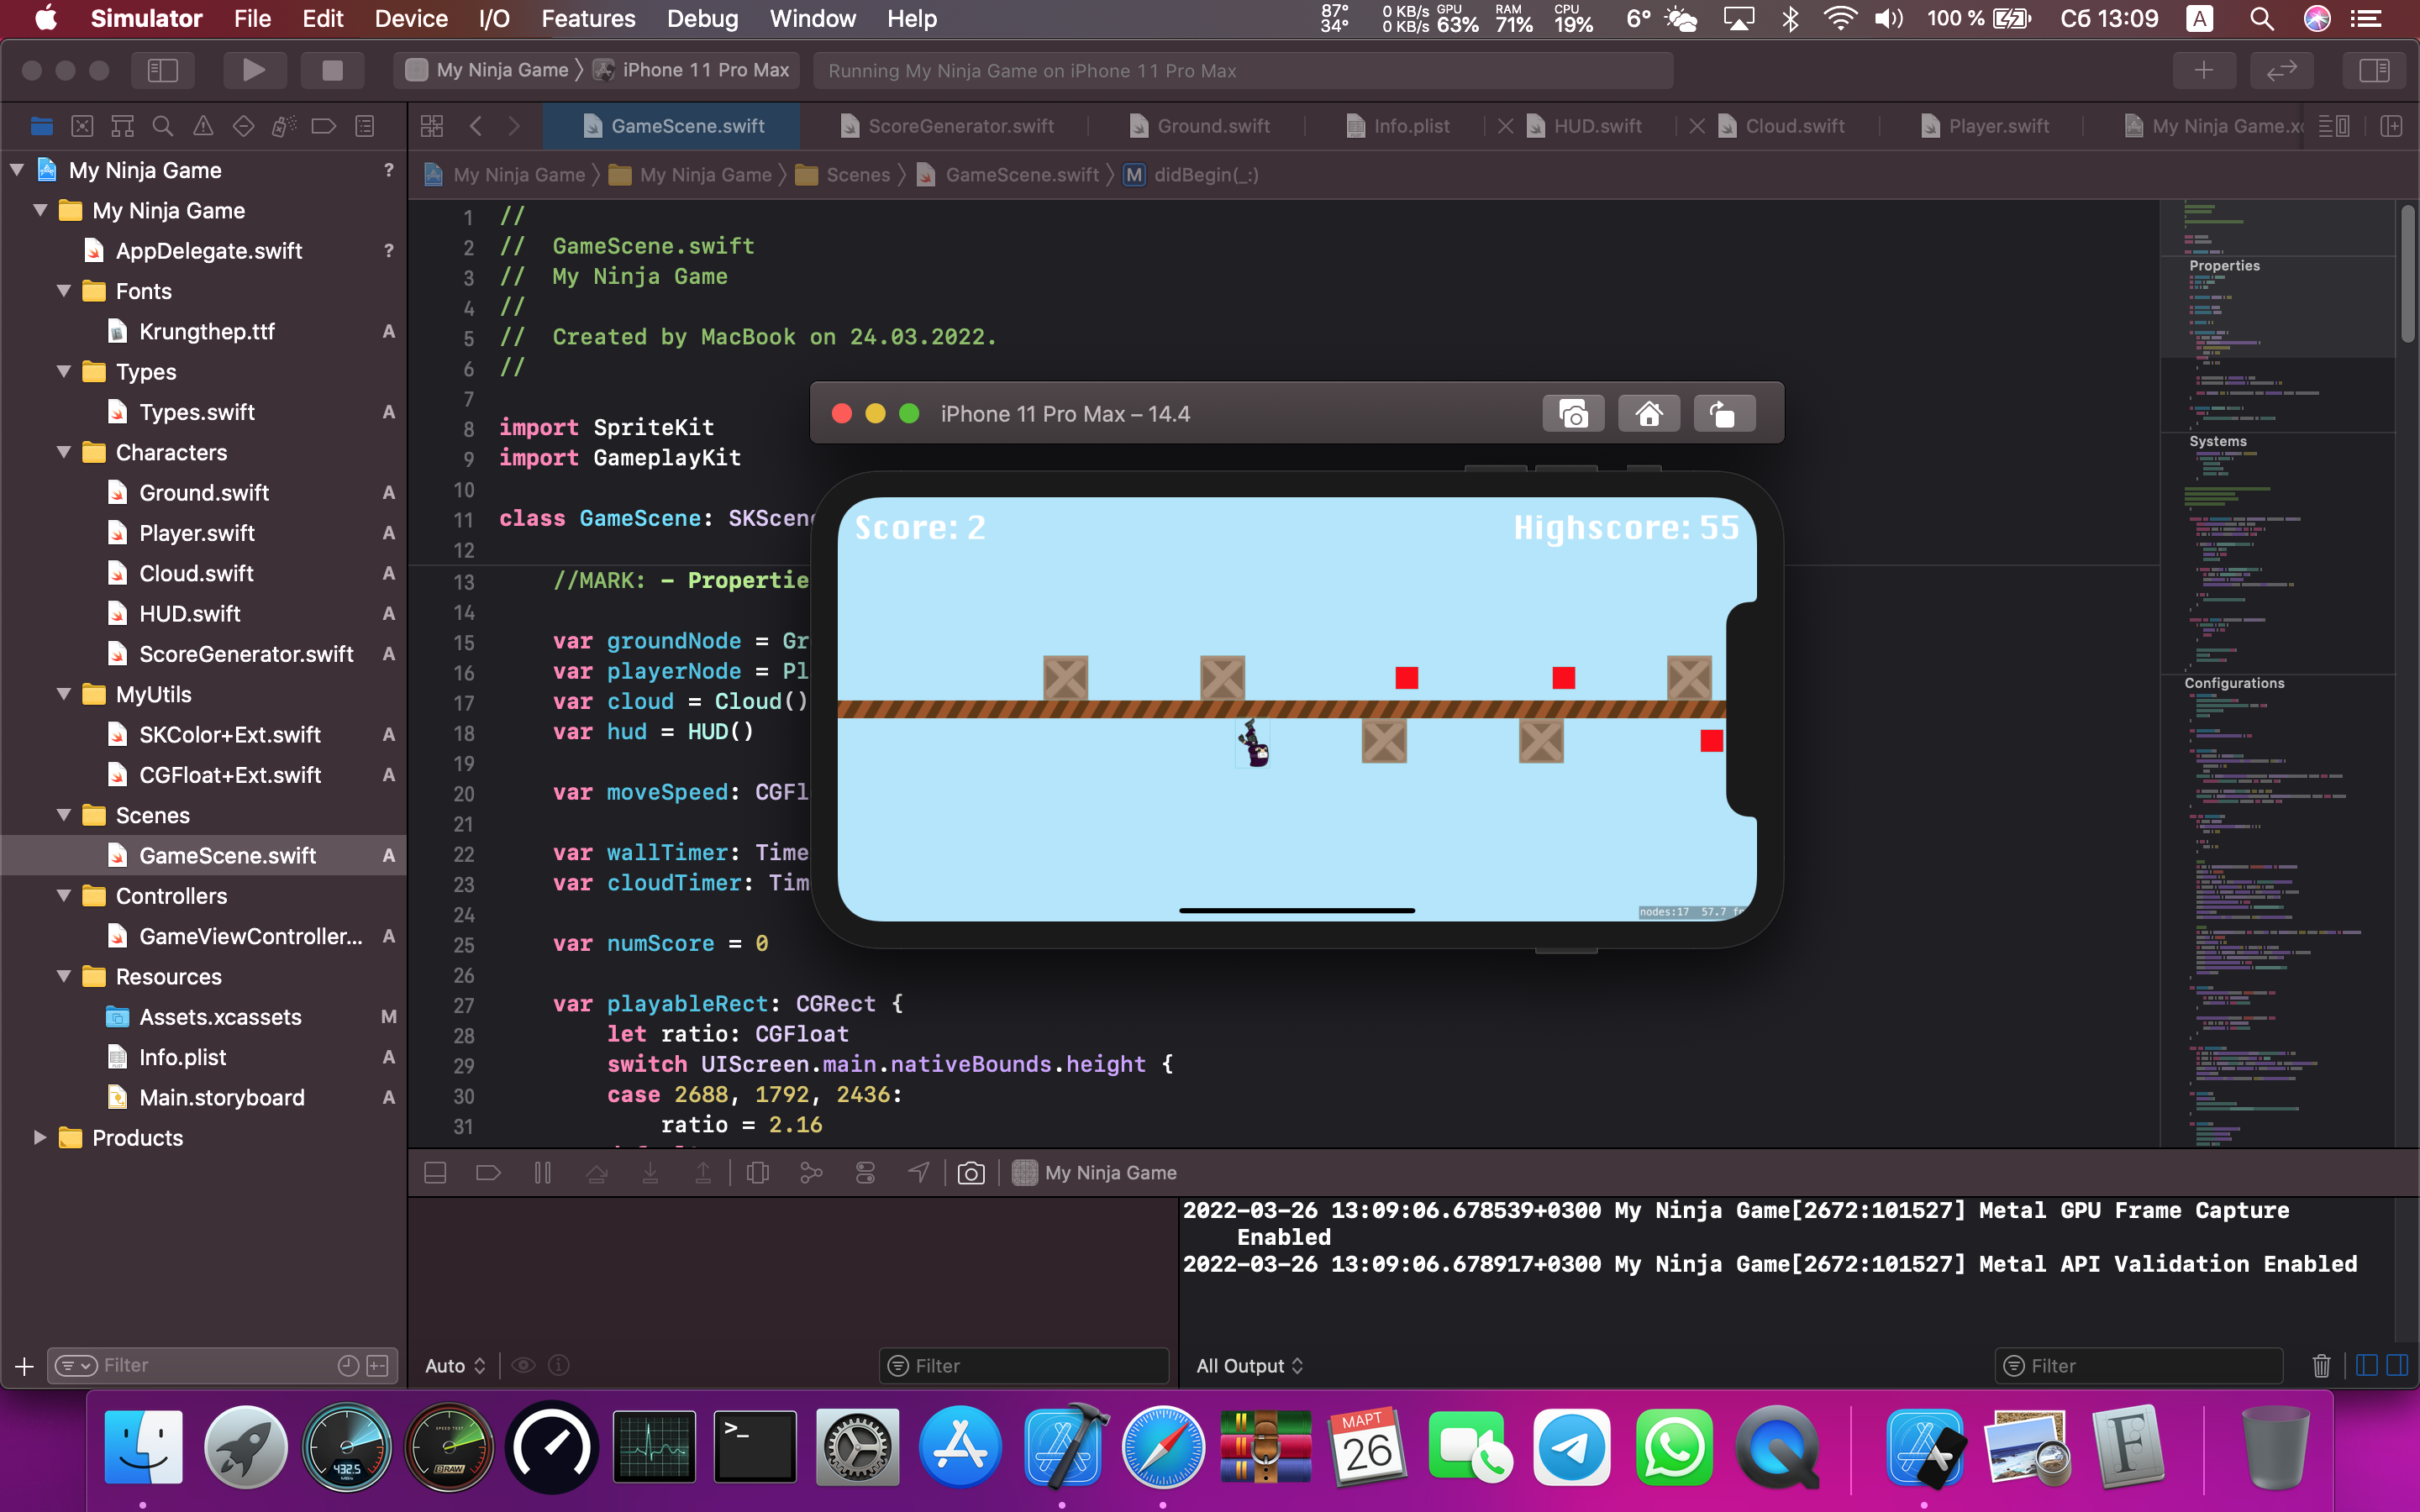The width and height of the screenshot is (2420, 1512).
Task: Stop the running app with the Stop button
Action: (332, 70)
